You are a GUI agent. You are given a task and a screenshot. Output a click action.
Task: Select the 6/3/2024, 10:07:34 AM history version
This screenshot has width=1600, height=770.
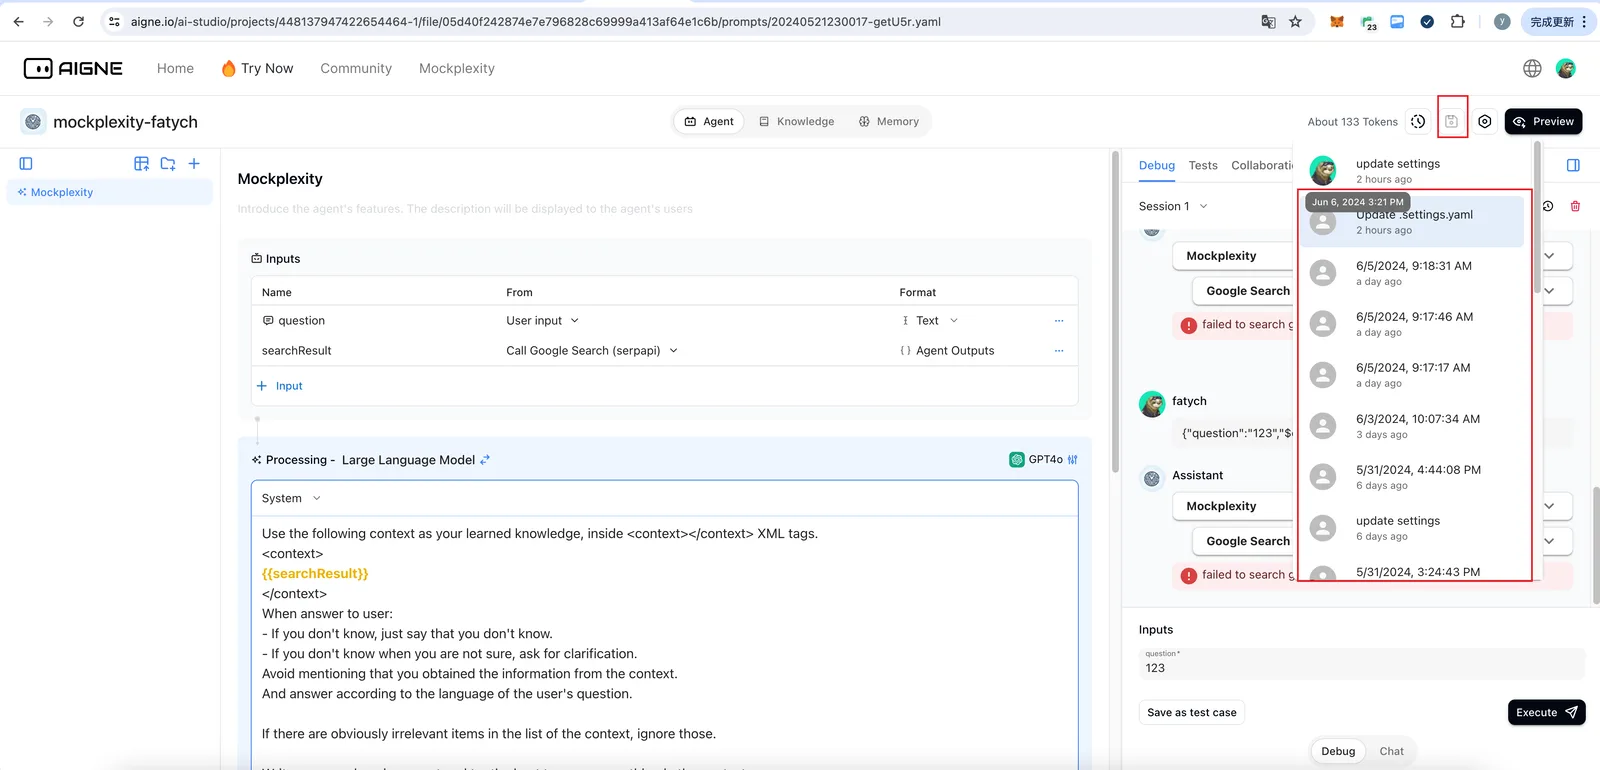(x=1412, y=426)
